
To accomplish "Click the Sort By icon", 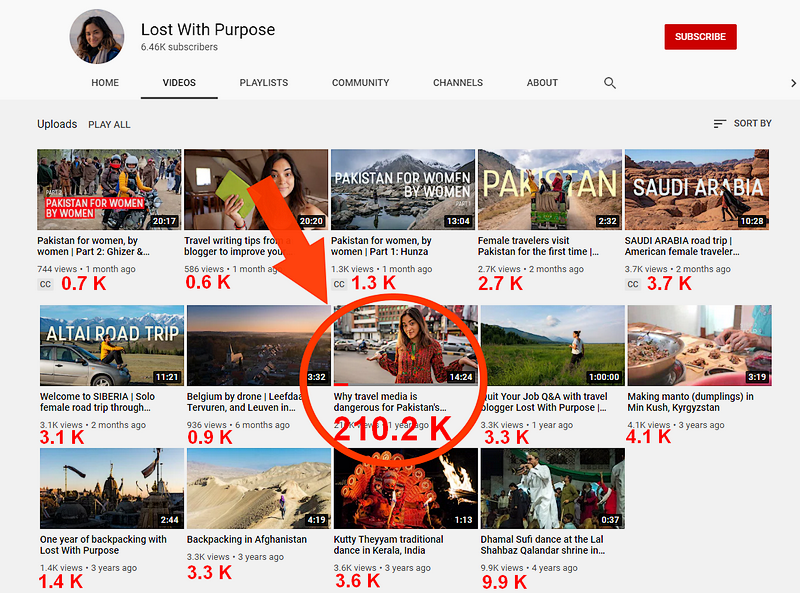I will [x=720, y=124].
